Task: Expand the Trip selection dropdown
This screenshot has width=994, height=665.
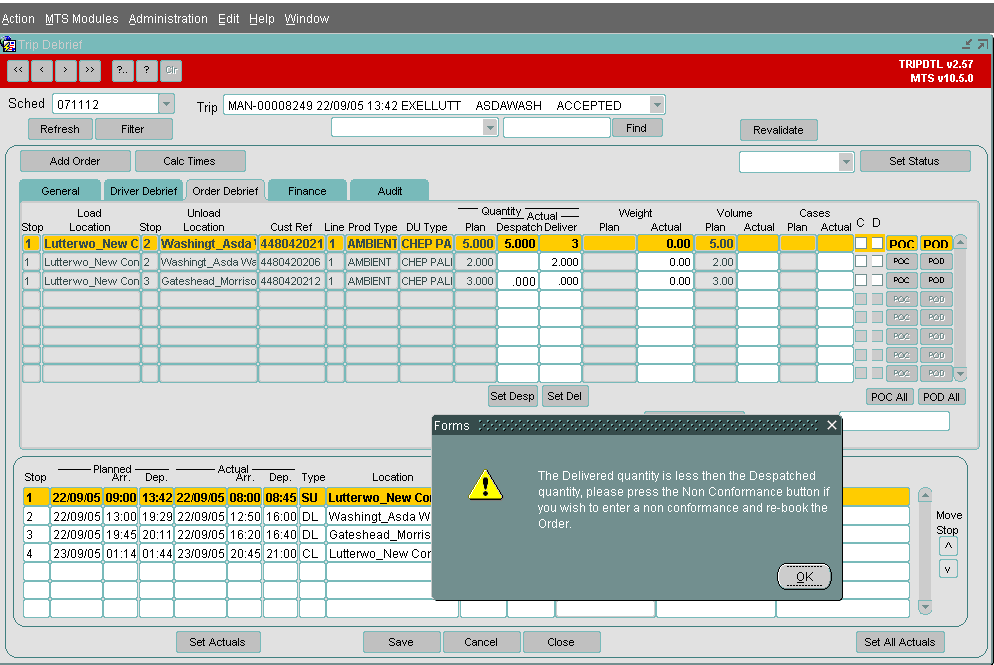Action: pos(657,105)
